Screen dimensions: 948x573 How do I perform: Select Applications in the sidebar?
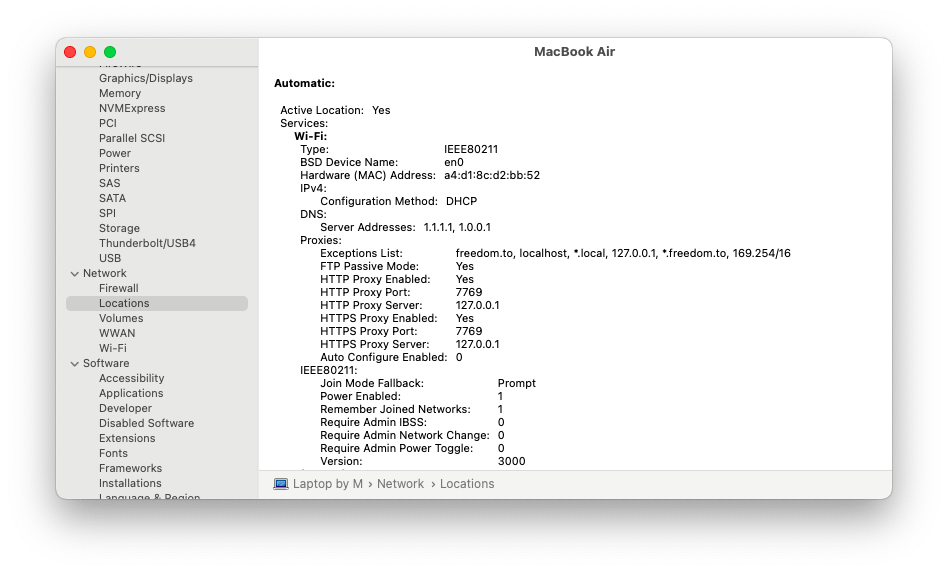point(131,393)
